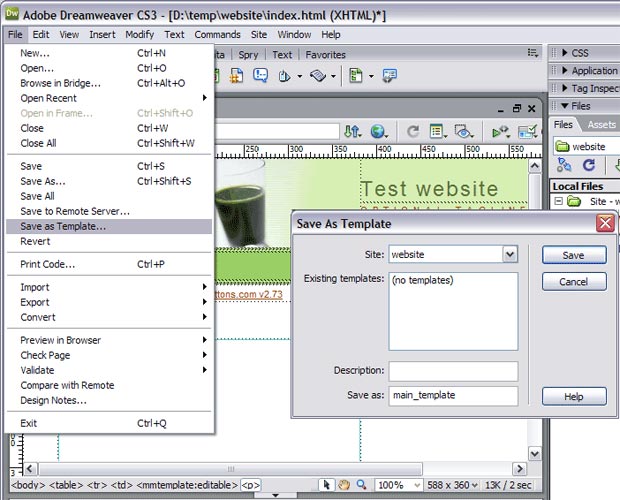Click the File Management up/down arrows icon
Viewport: 620px width, 500px height.
(x=352, y=131)
